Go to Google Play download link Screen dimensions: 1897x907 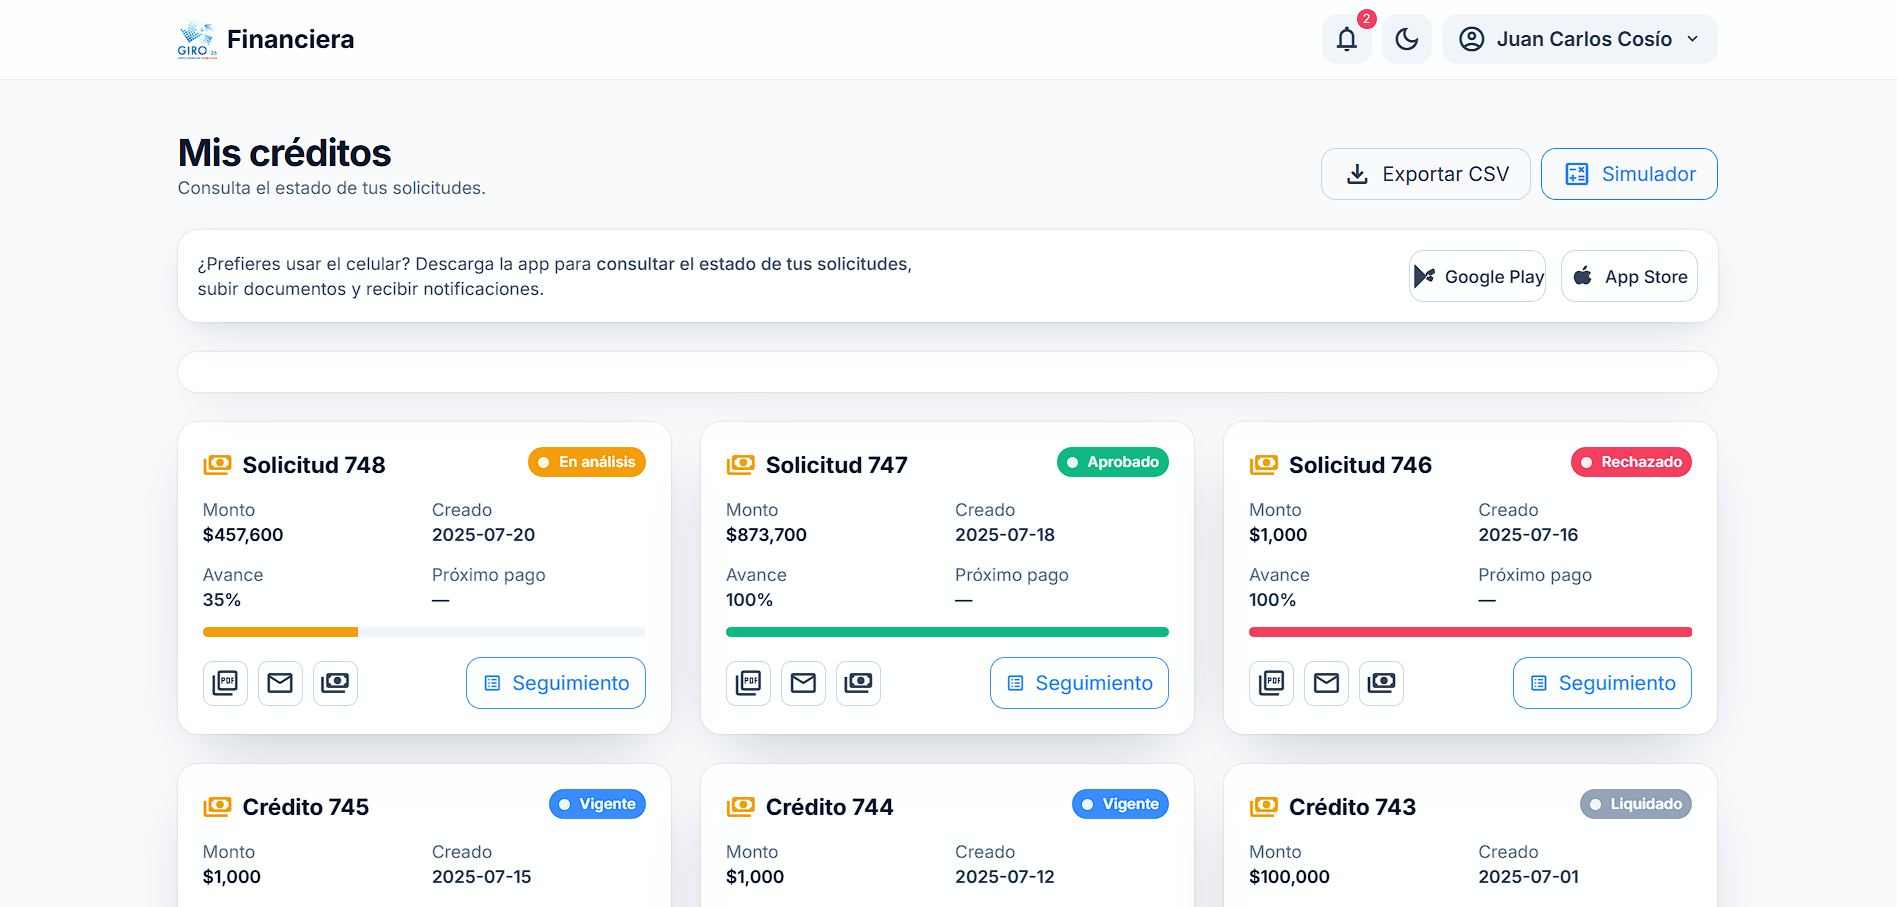pyautogui.click(x=1477, y=276)
